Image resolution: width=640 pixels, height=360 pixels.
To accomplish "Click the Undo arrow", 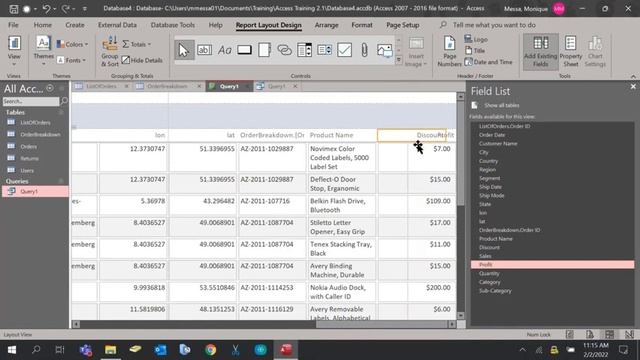I will 46,9.
